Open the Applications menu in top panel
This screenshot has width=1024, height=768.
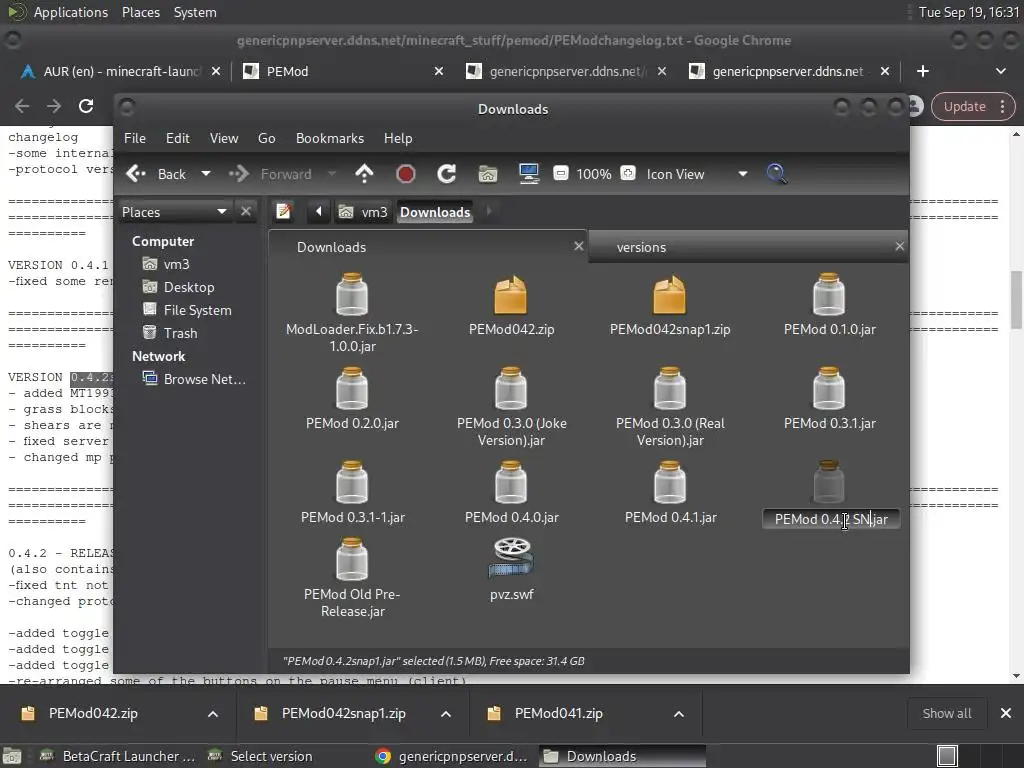pyautogui.click(x=71, y=12)
